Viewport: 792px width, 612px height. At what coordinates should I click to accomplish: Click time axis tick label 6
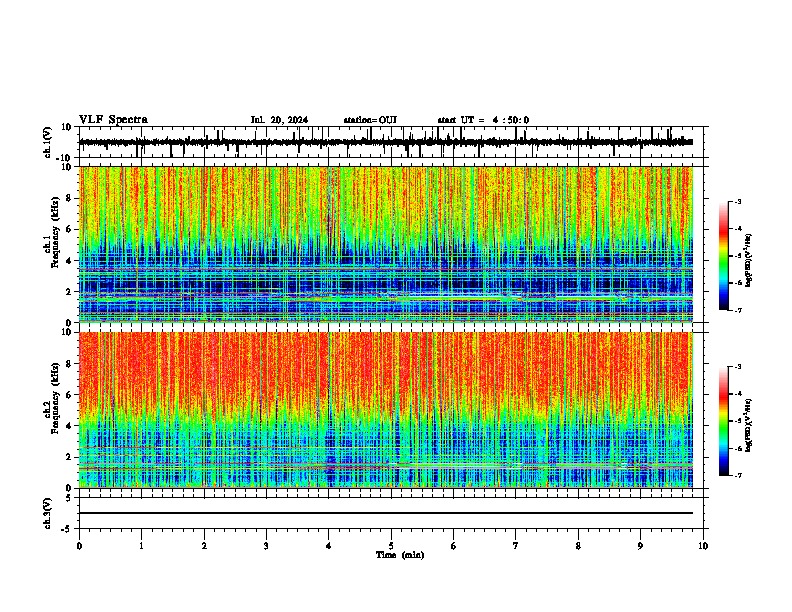point(454,546)
